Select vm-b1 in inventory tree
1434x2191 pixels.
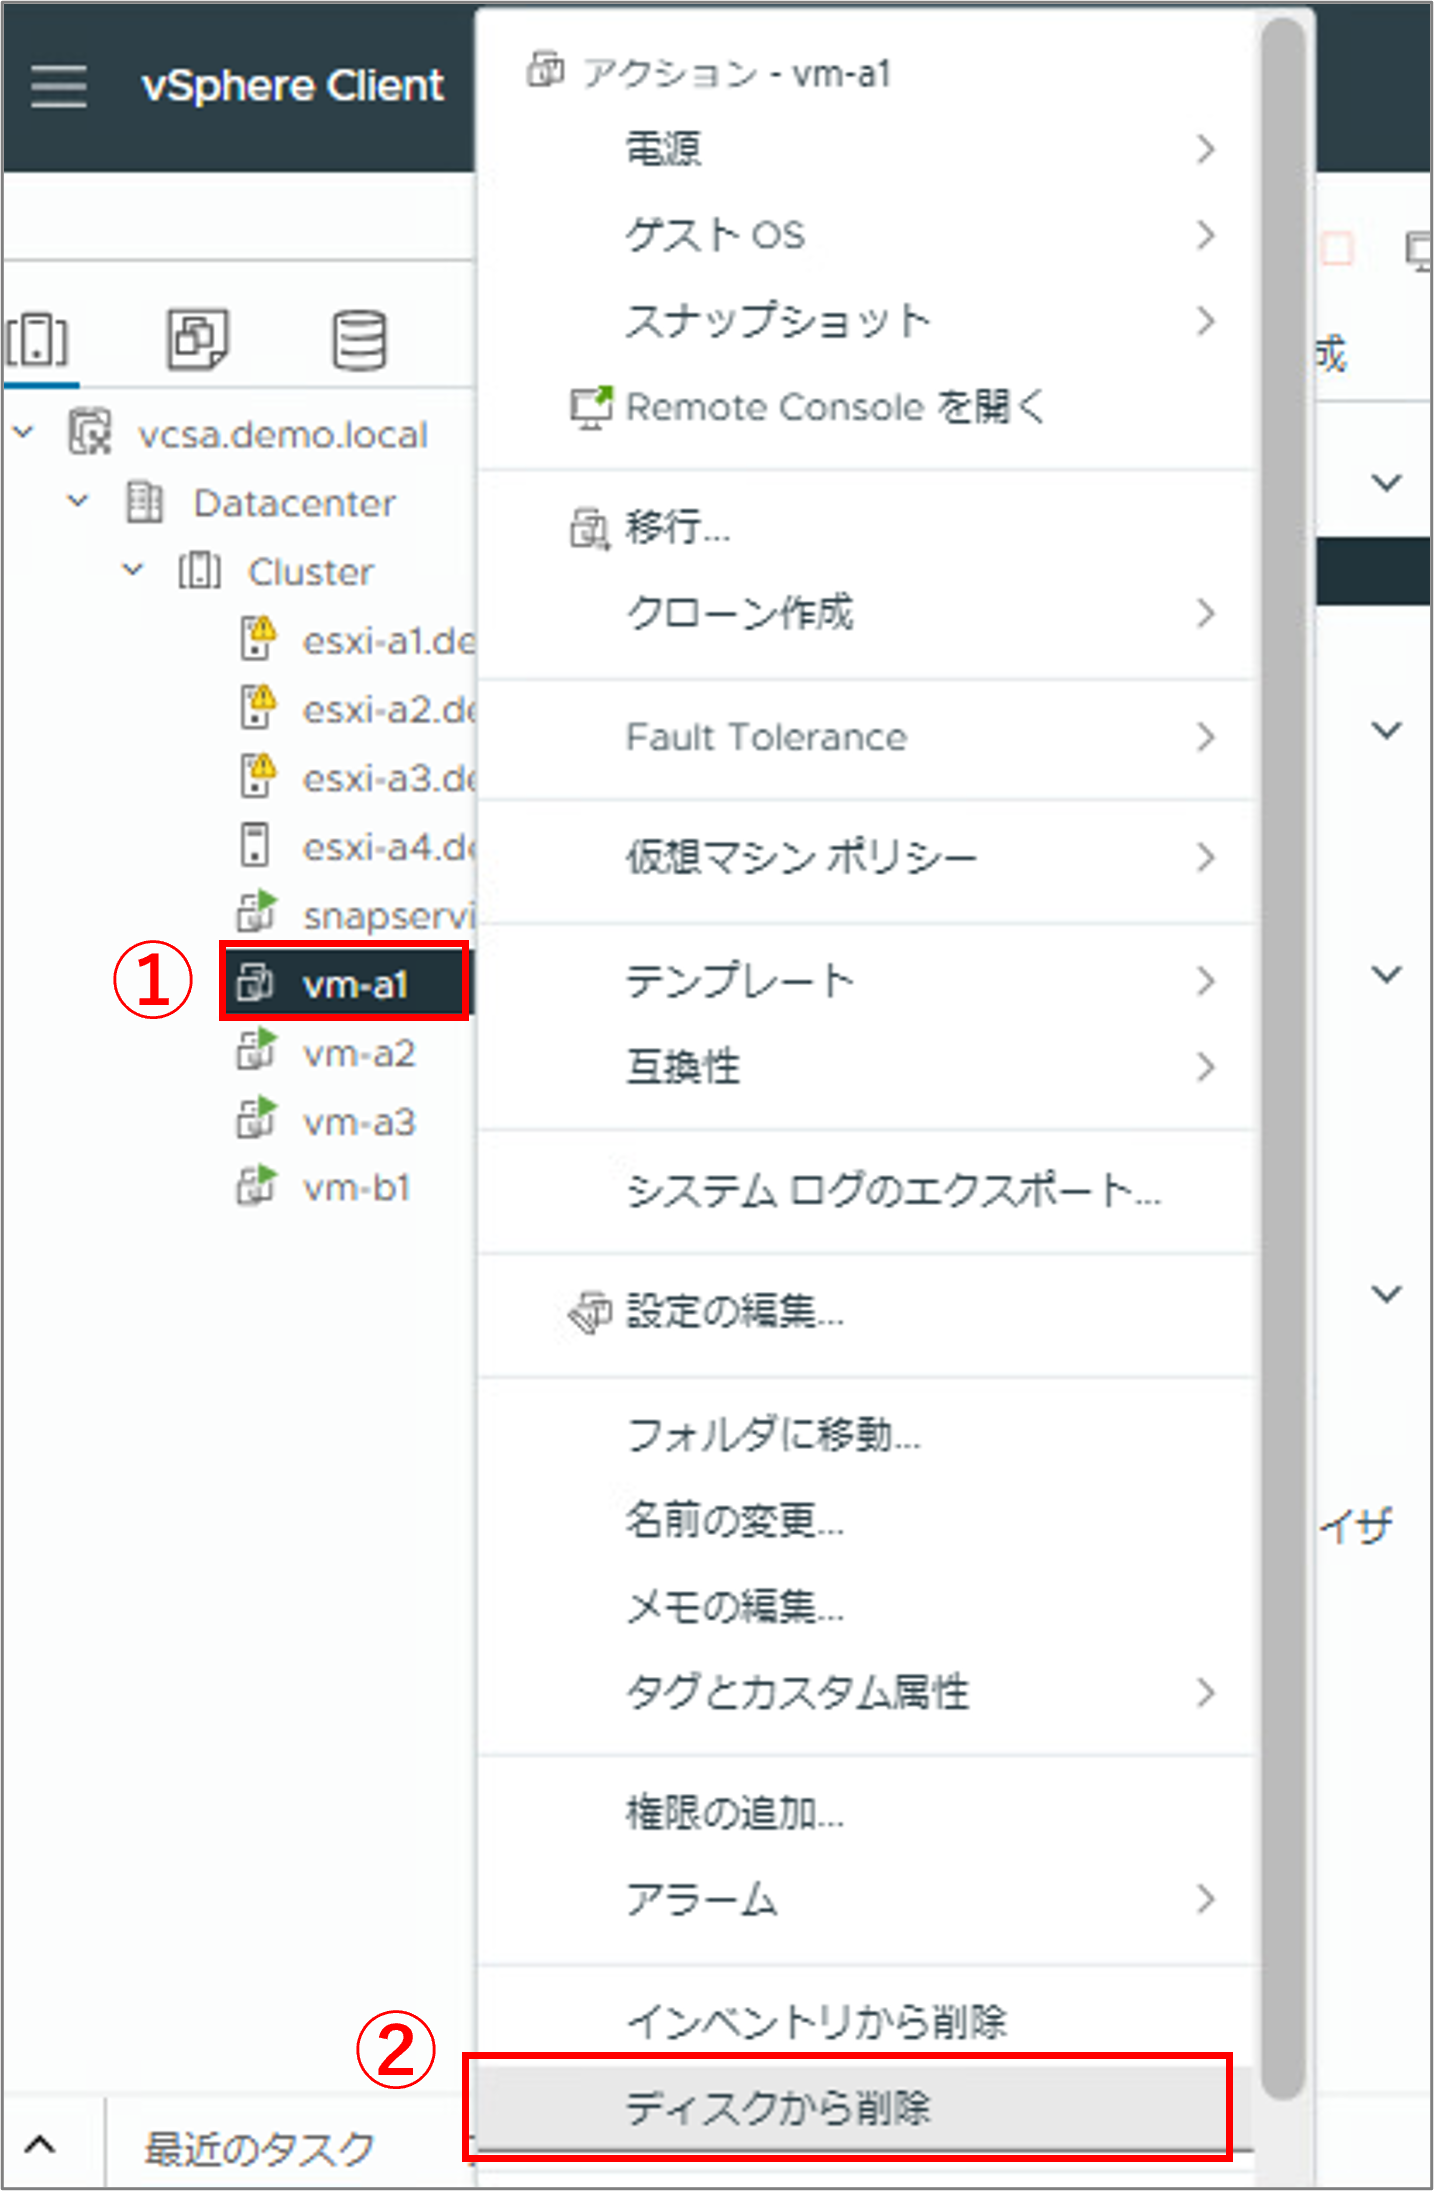(x=356, y=1188)
